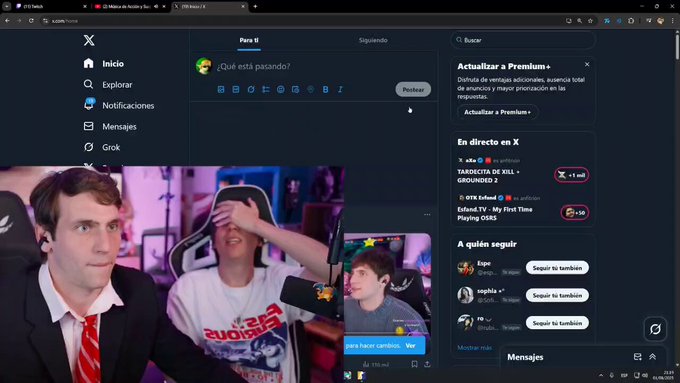The height and width of the screenshot is (383, 680).
Task: Open the browser extensions puzzle icon
Action: [631, 21]
